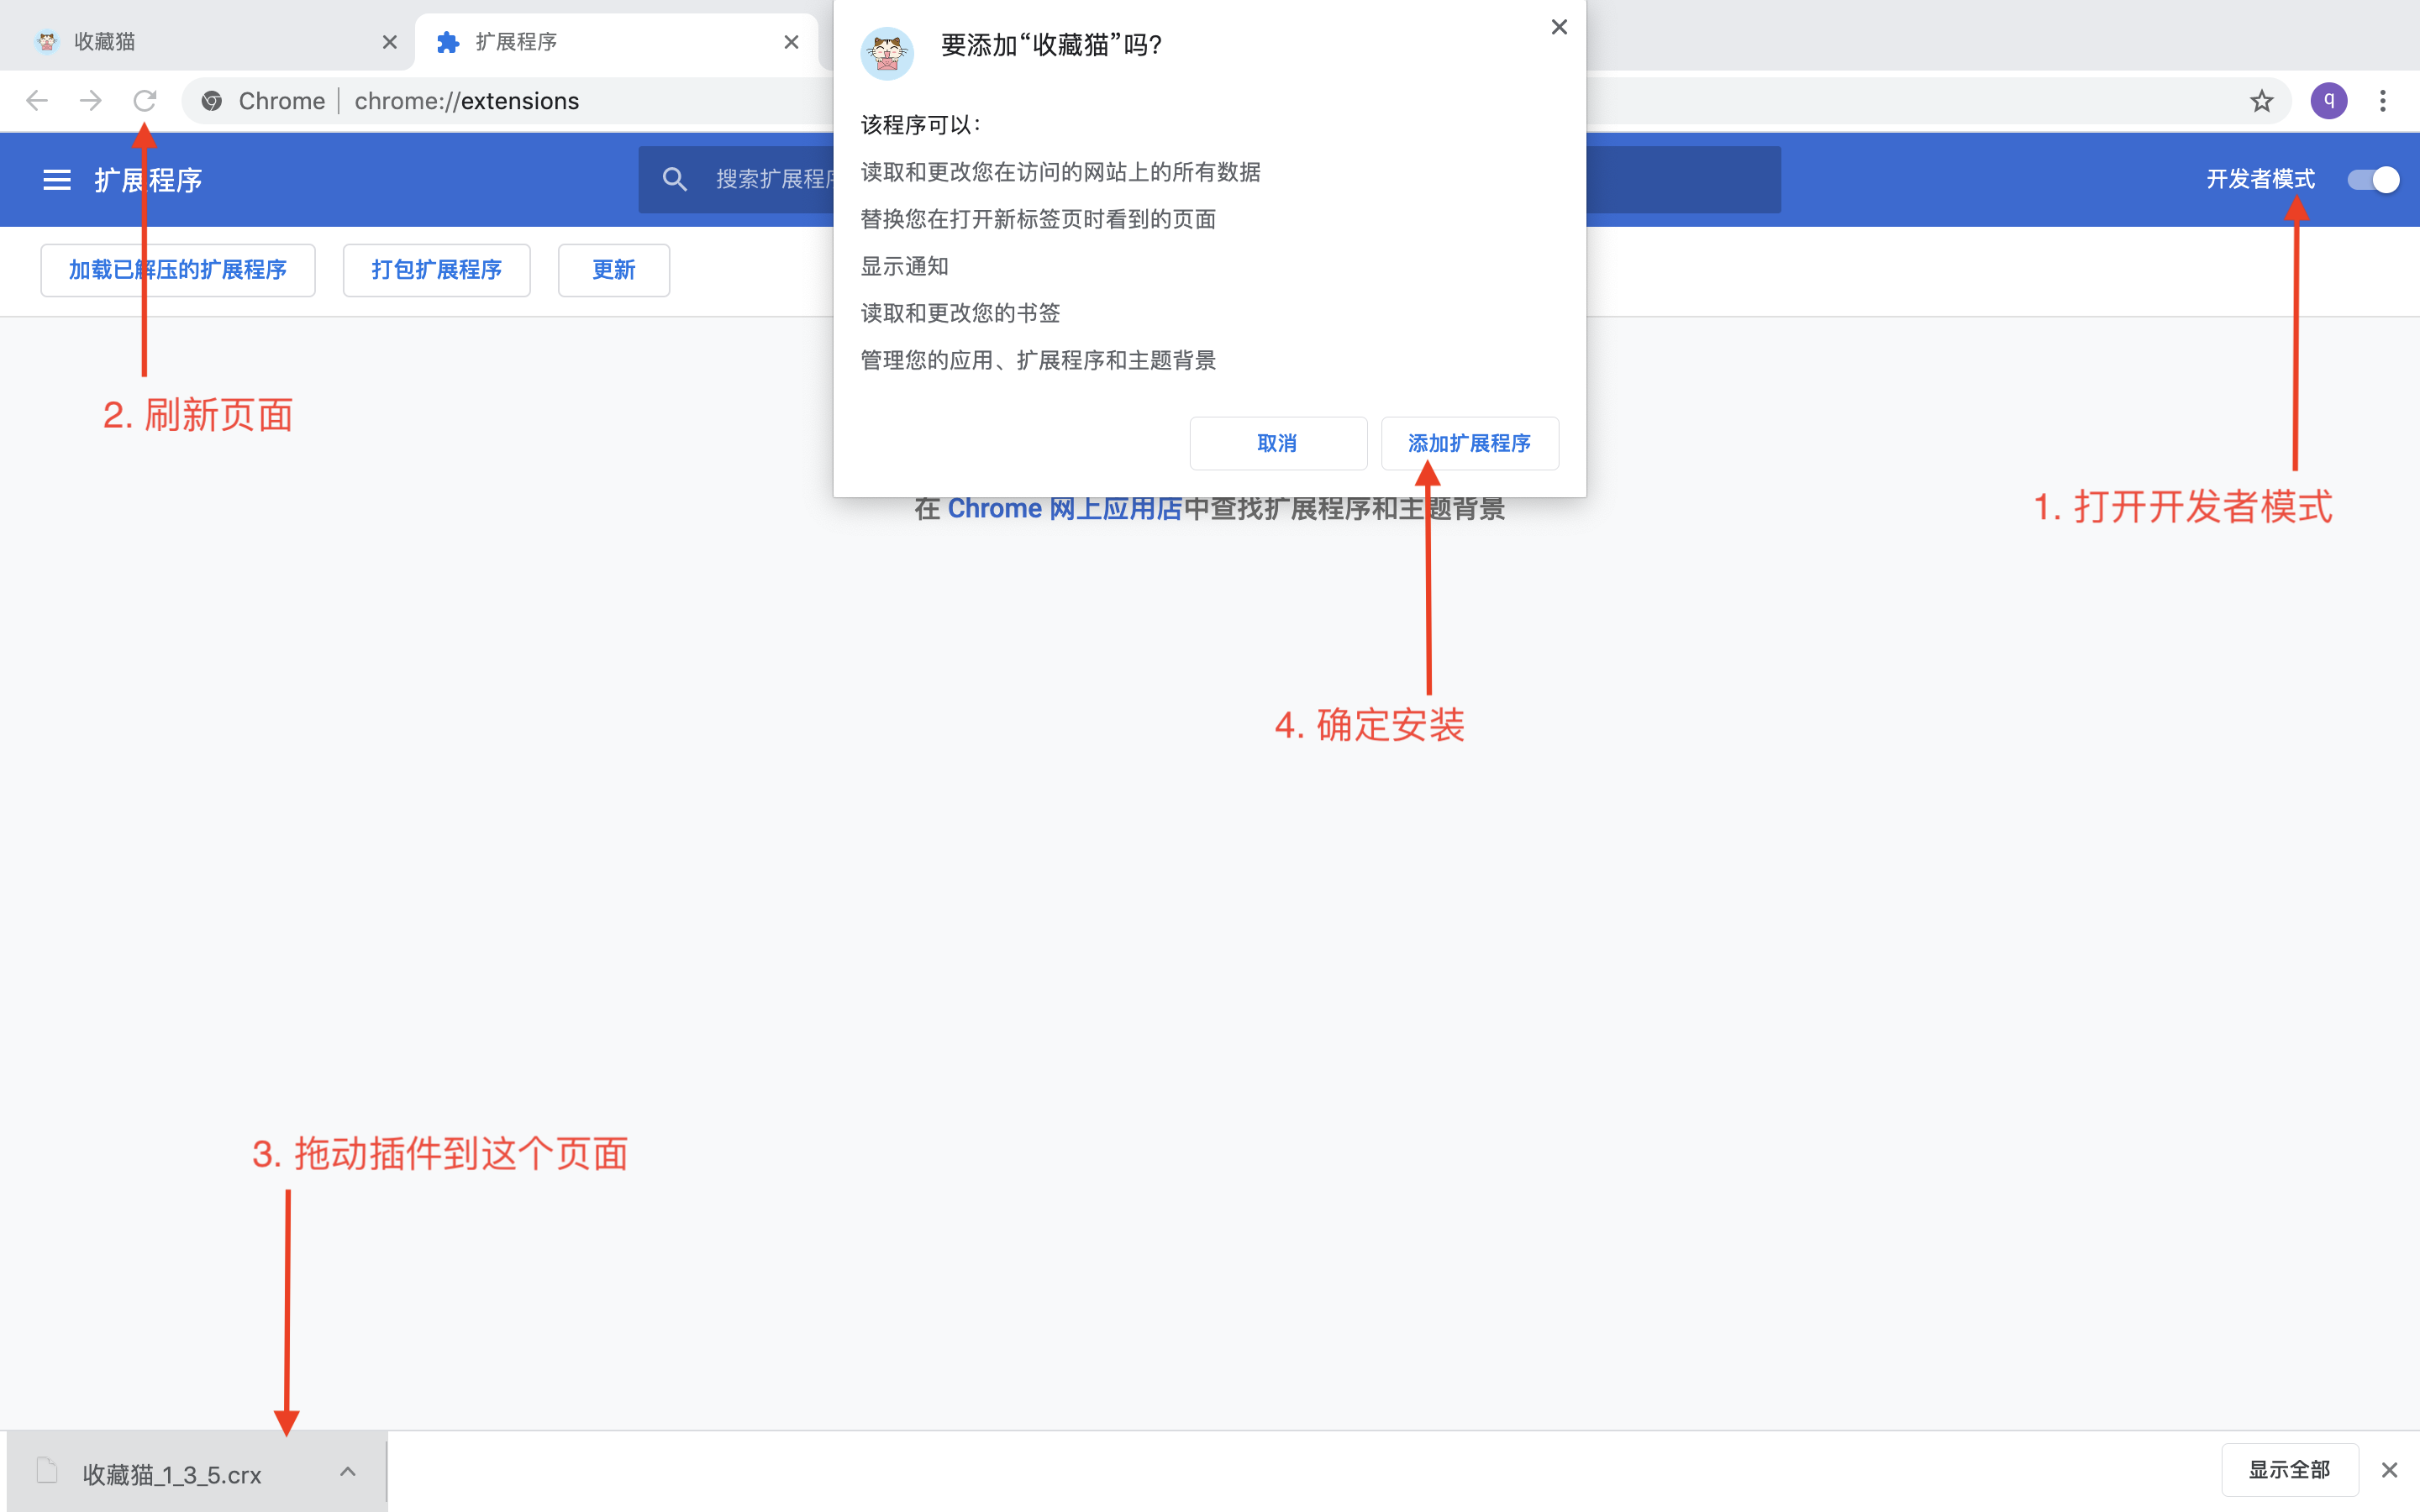The width and height of the screenshot is (2420, 1512).
Task: Click the 要添加"收藏猫"吗? dialog title
Action: pyautogui.click(x=1051, y=45)
